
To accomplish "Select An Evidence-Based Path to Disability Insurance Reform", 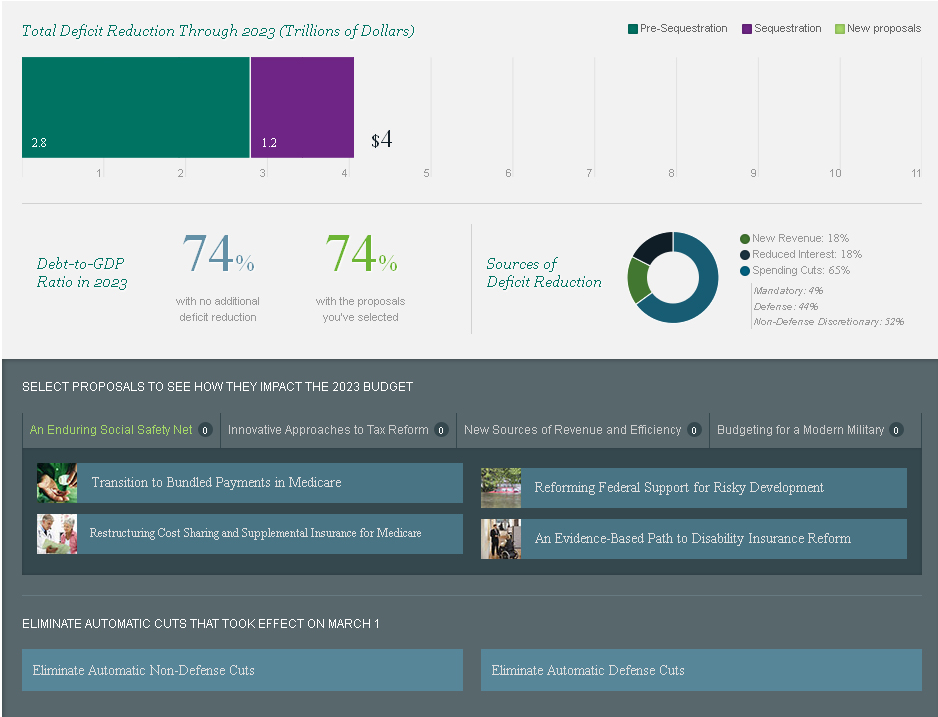I will 713,539.
